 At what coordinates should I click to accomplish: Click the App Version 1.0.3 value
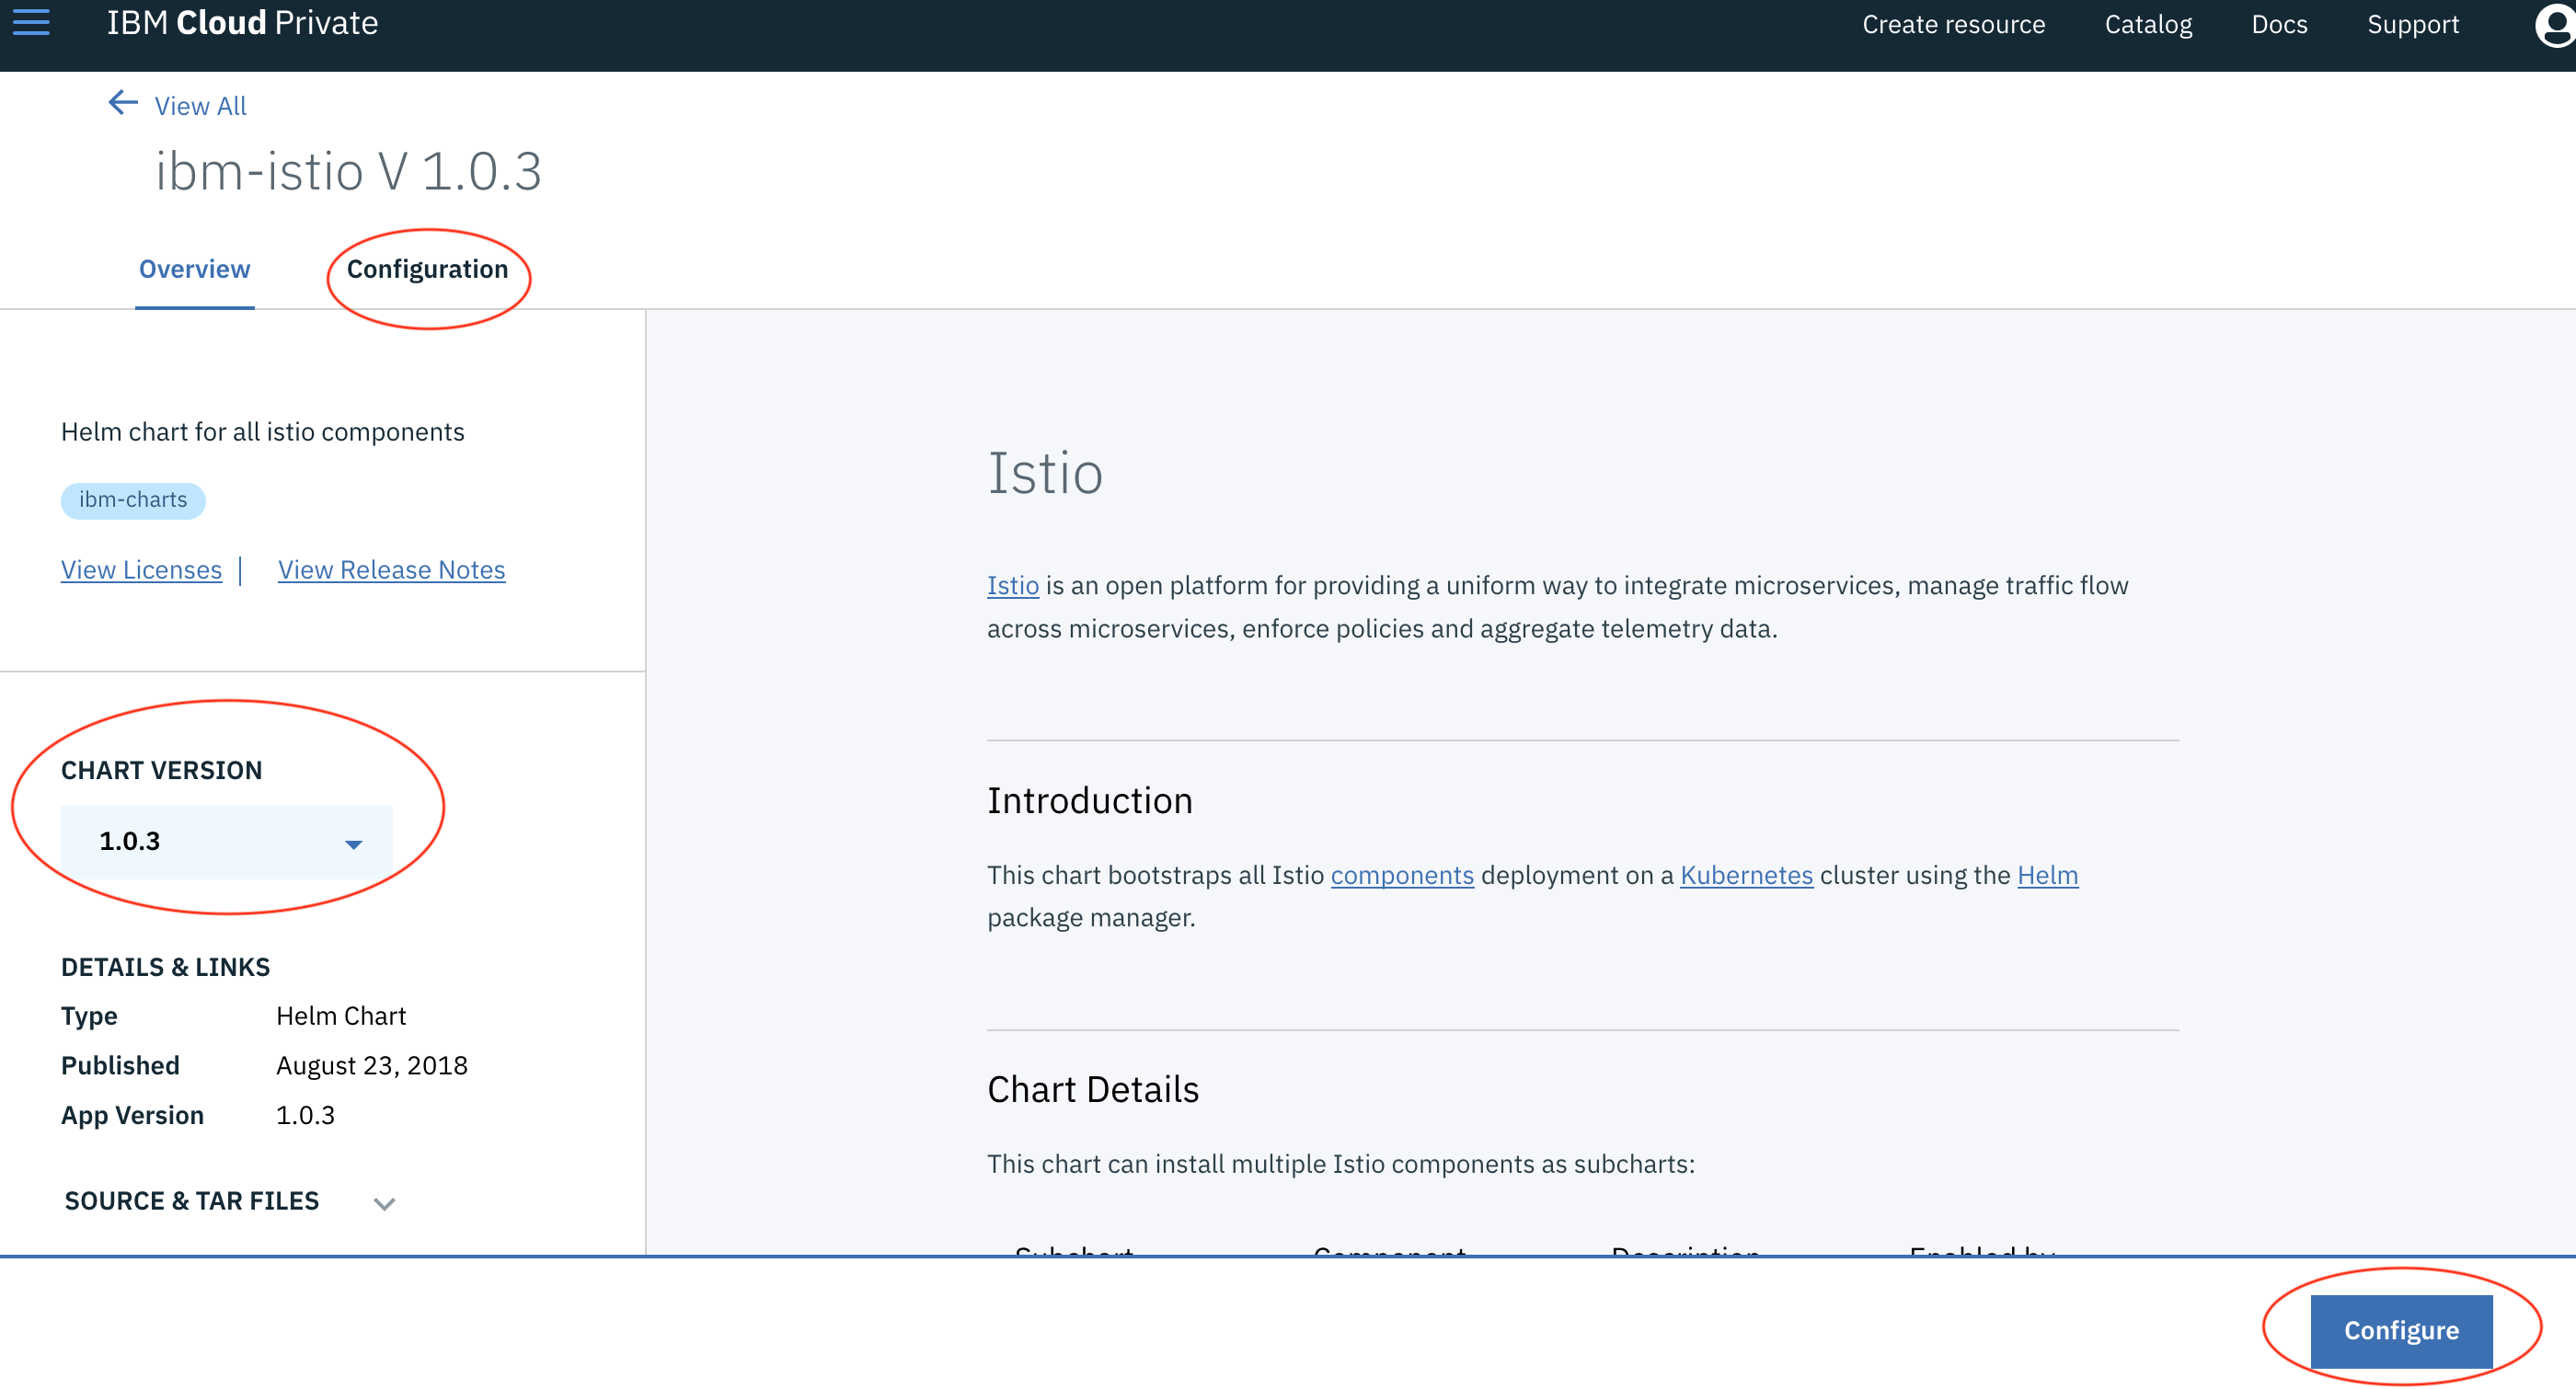305,1115
